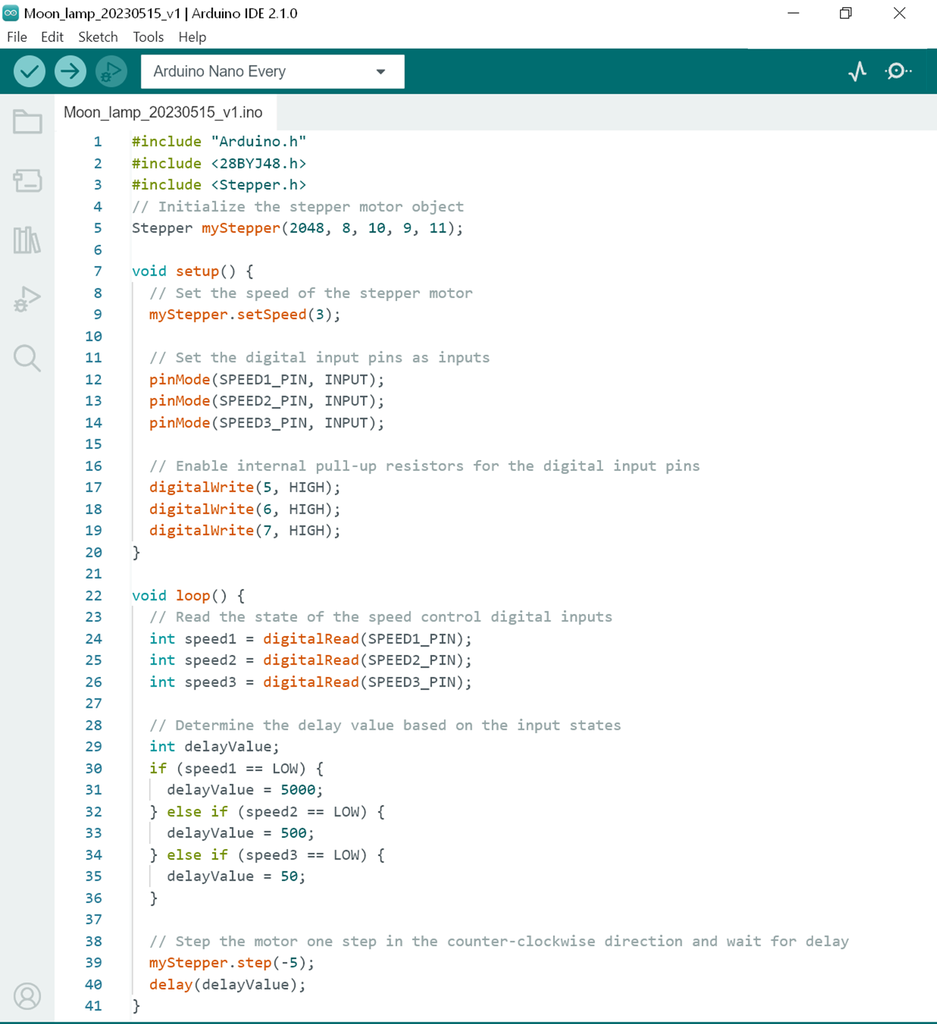This screenshot has height=1024, width=937.
Task: Click 'SPEED2_PIN' in the pinMode line
Action: 262,401
